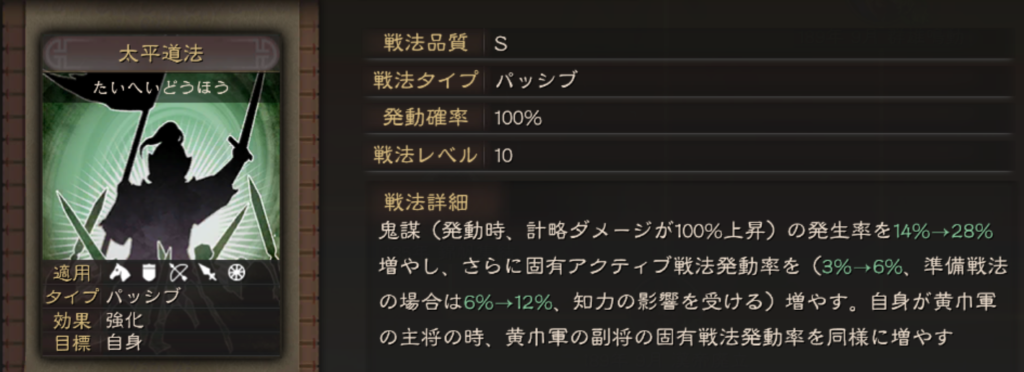Select the 発動確率 100% row
Viewport: 1024px width, 372px height.
point(690,118)
